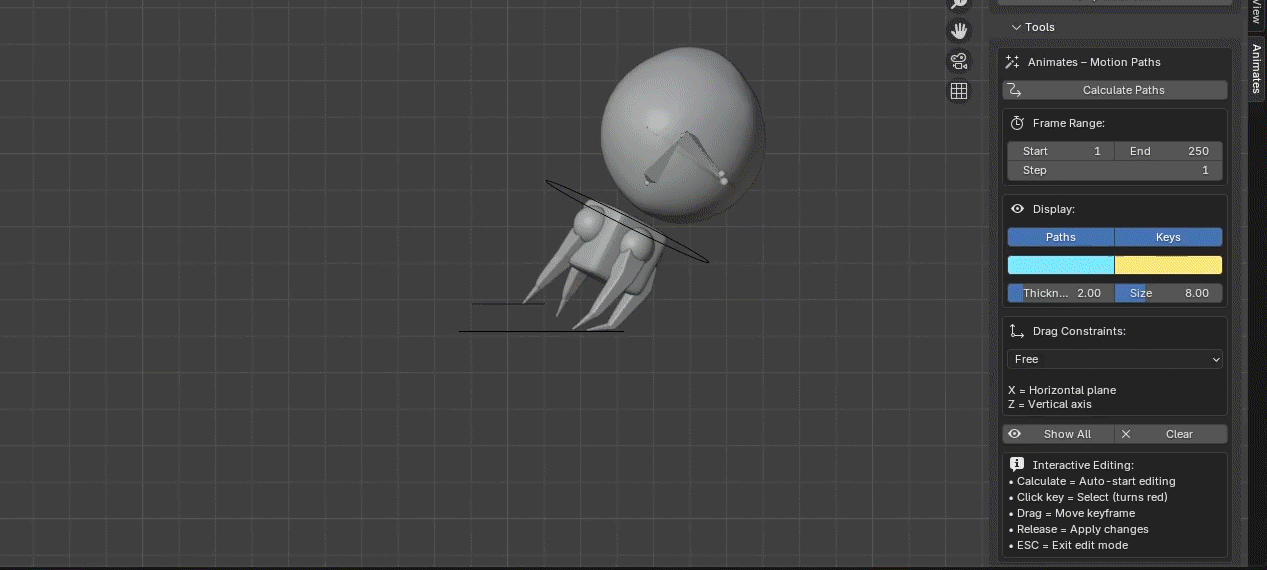Toggle the camera view icon

pyautogui.click(x=959, y=61)
